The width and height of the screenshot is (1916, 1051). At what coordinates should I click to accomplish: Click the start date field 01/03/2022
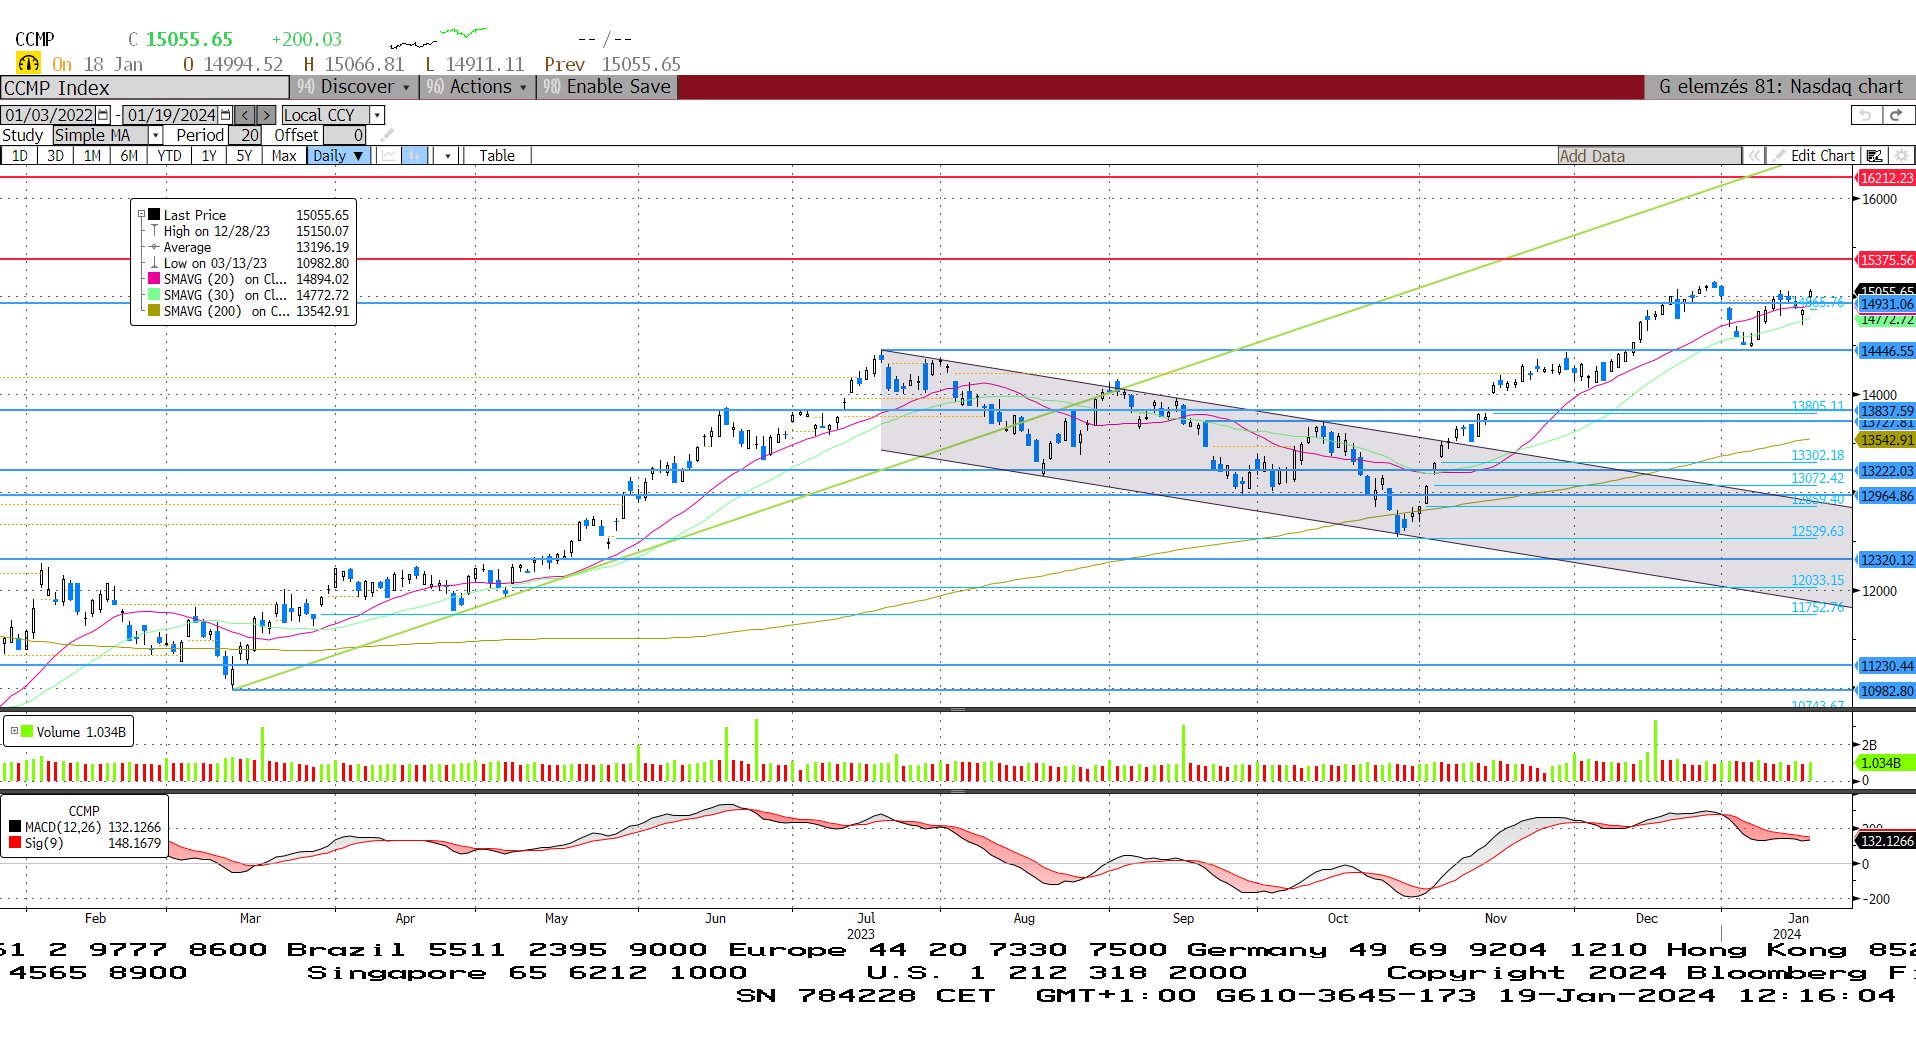[x=48, y=115]
